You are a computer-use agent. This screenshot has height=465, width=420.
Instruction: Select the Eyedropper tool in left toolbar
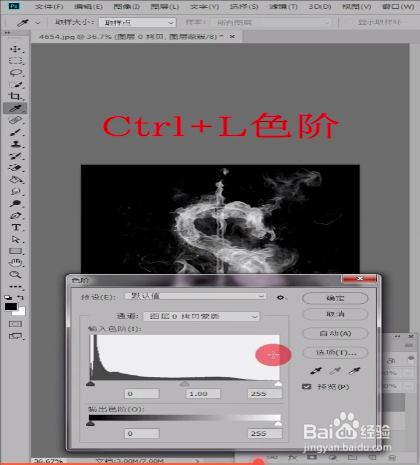coord(15,108)
